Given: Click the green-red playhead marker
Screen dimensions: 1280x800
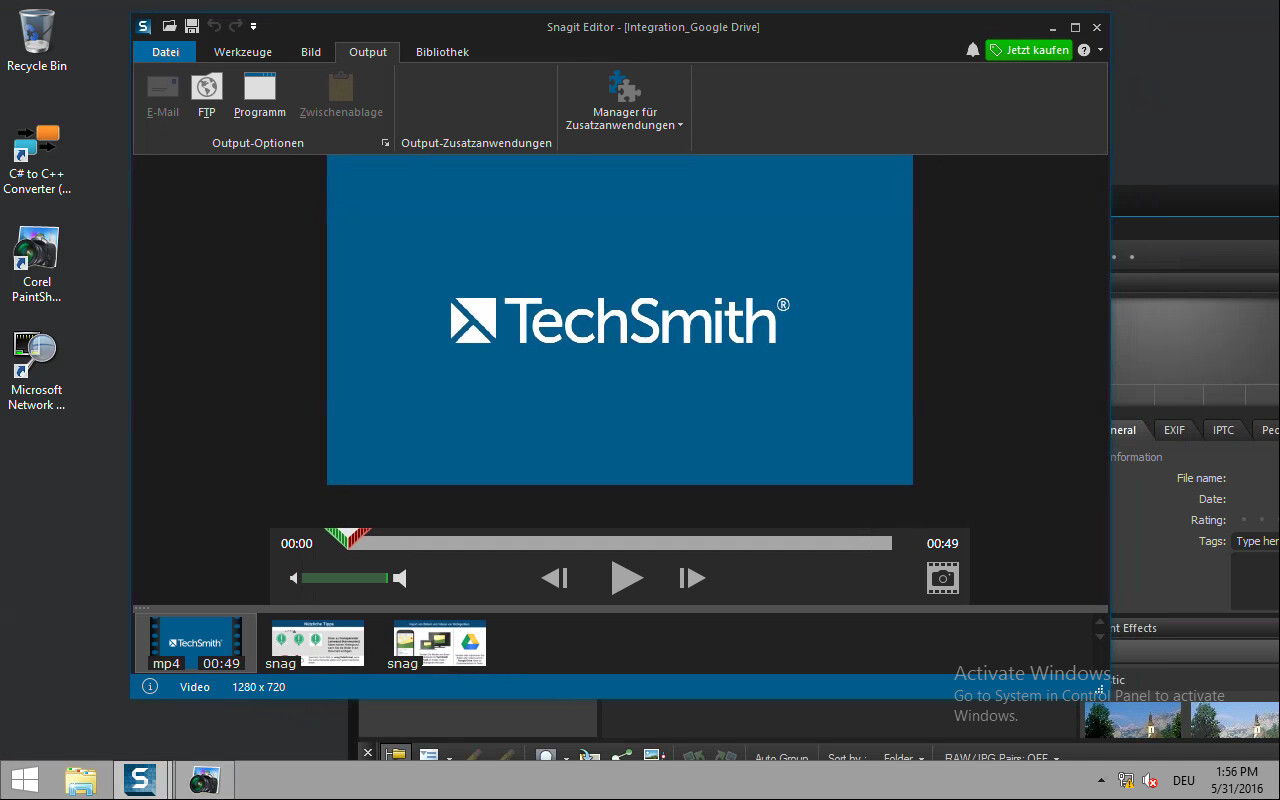Looking at the screenshot, I should pyautogui.click(x=348, y=538).
